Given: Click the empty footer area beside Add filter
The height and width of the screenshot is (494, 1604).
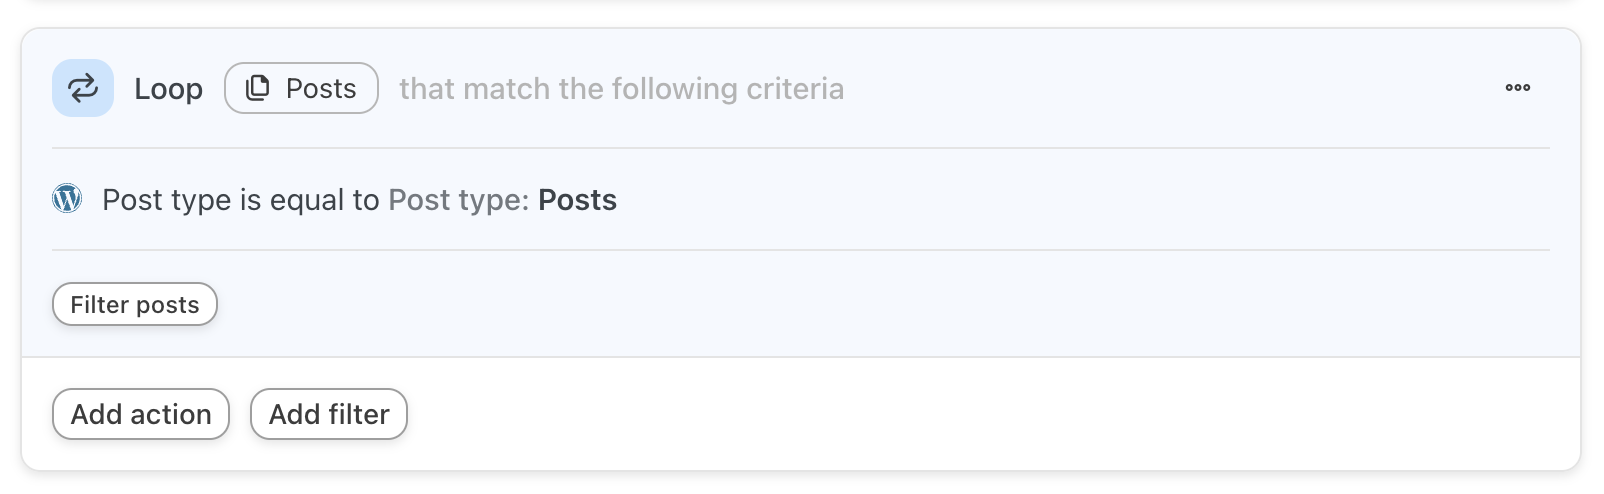Looking at the screenshot, I should [990, 414].
